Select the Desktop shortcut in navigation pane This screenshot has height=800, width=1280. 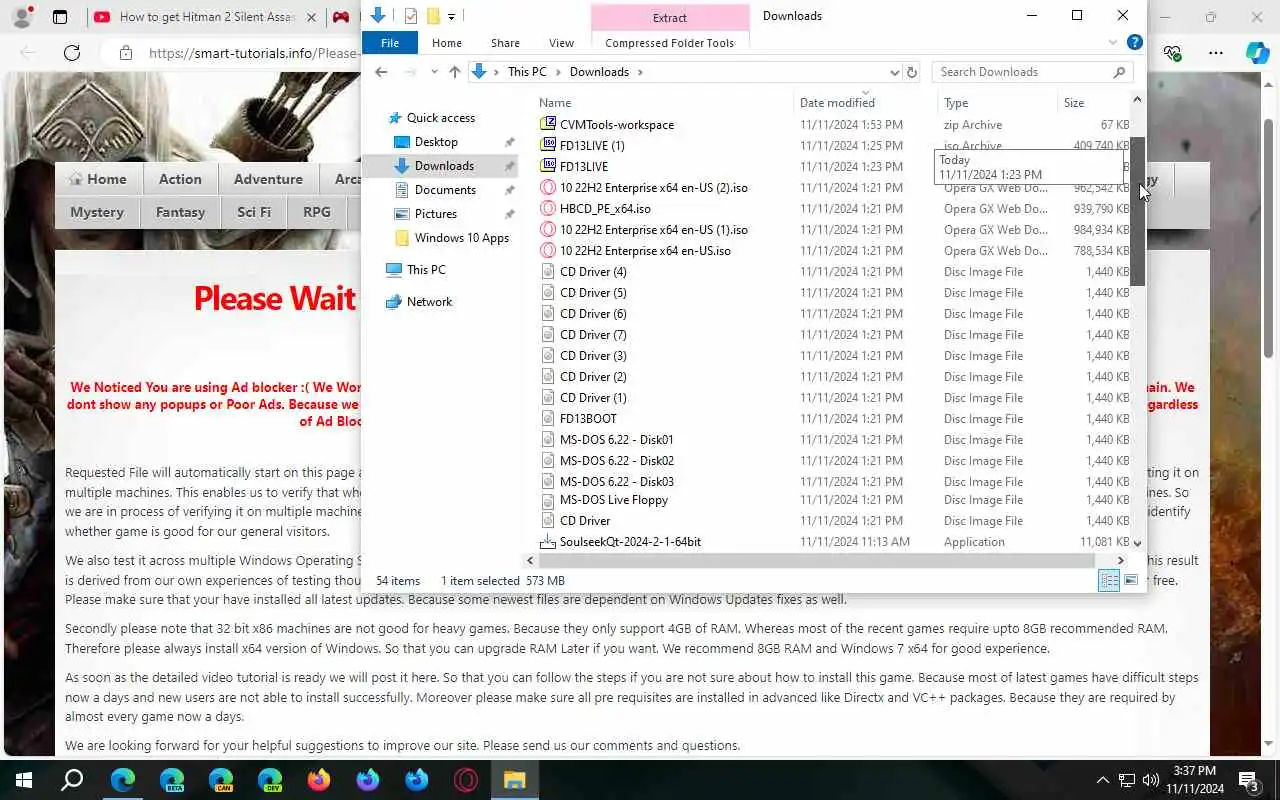click(x=436, y=142)
